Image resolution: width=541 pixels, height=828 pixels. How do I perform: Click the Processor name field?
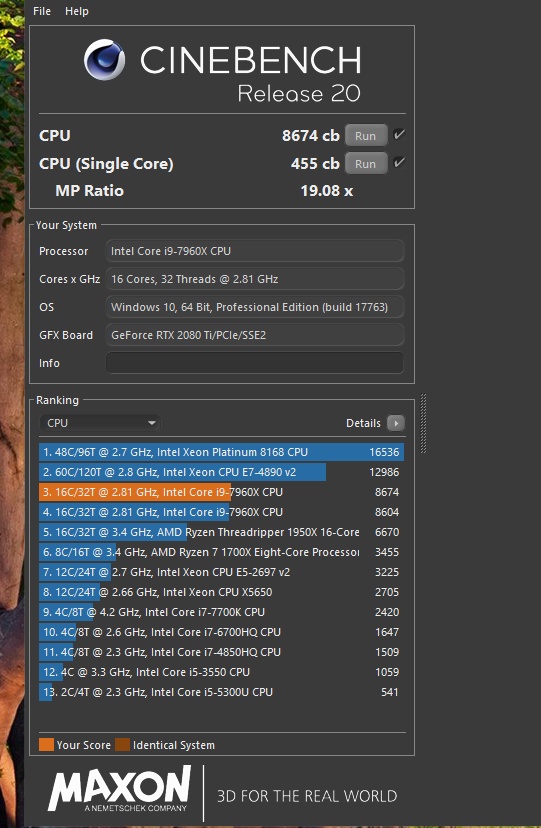coord(255,251)
